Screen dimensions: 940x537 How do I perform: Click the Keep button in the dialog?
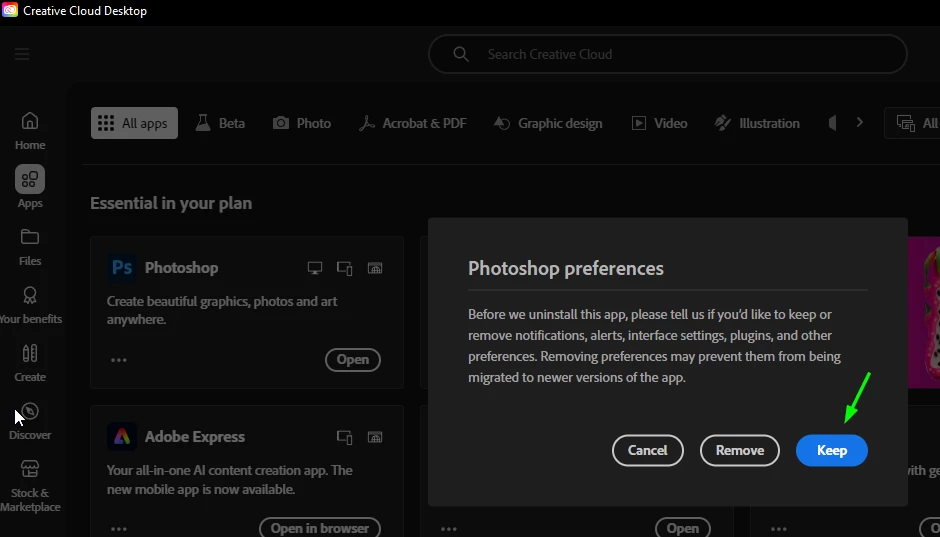pos(831,450)
